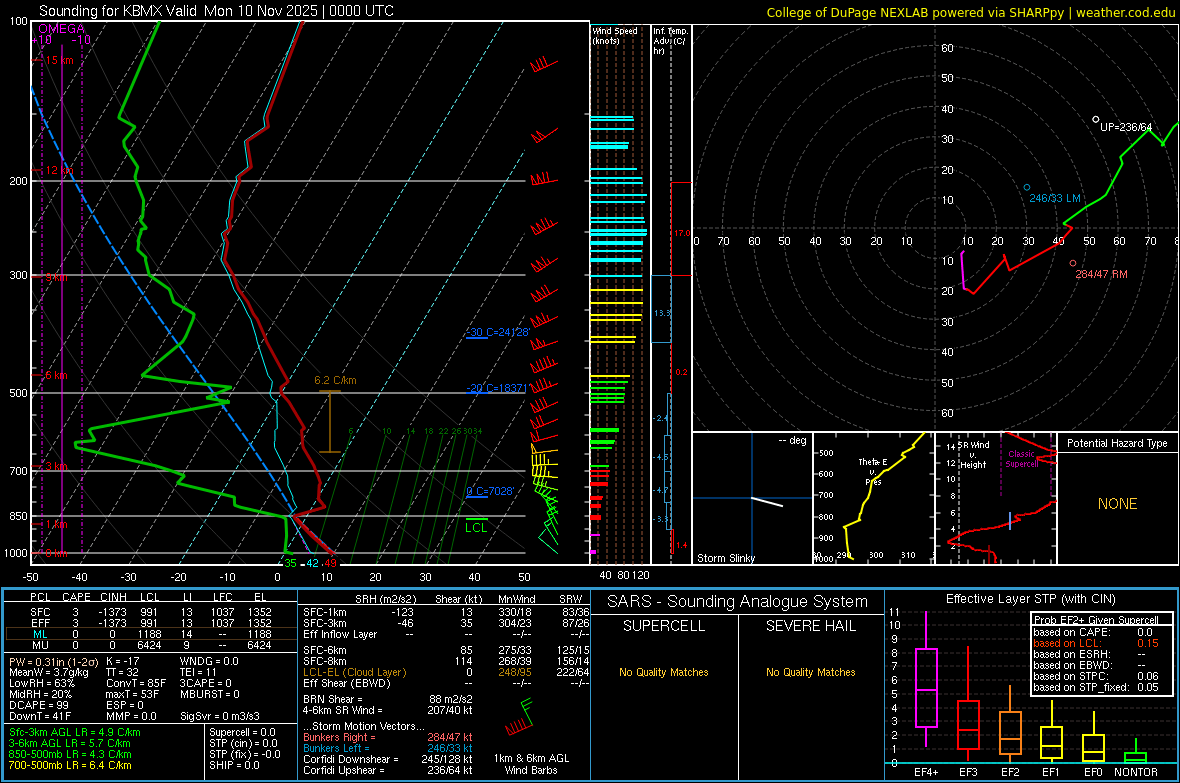Click the "Sfc-3km AGL LR = 4.9 C/km" line
Screen dimensions: 1180x783
pyautogui.click(x=75, y=732)
